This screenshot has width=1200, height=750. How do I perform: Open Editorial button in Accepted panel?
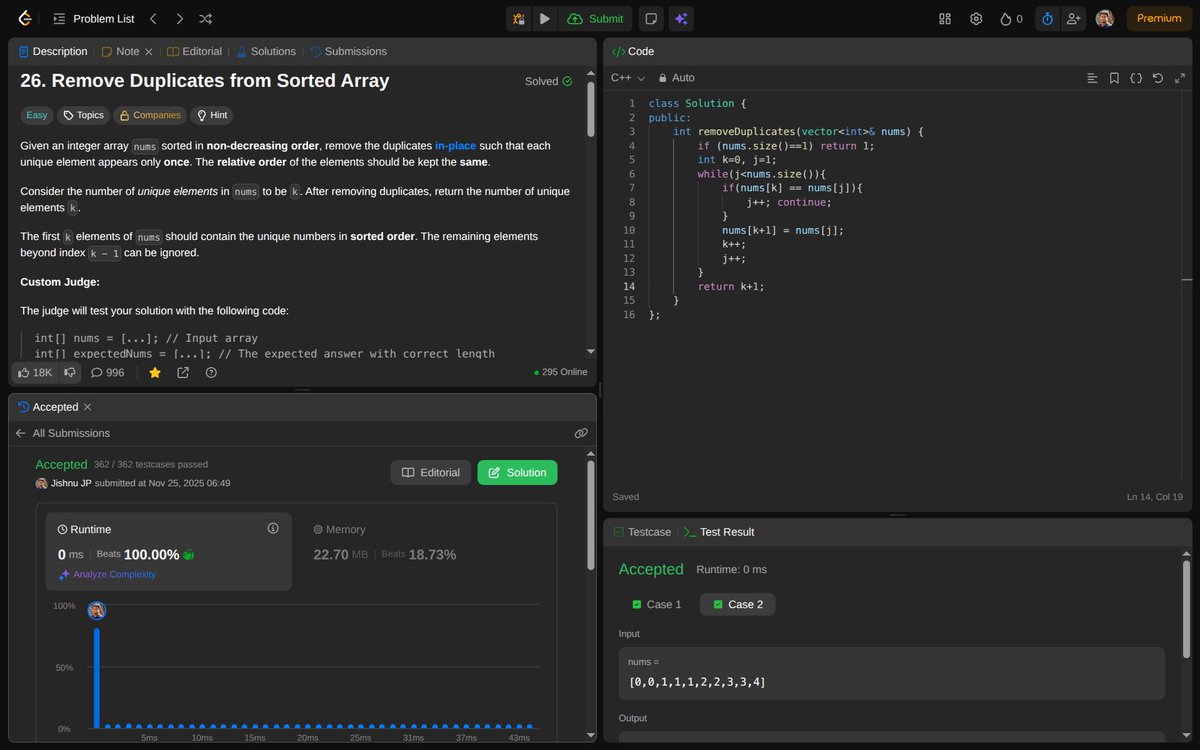[x=431, y=472]
